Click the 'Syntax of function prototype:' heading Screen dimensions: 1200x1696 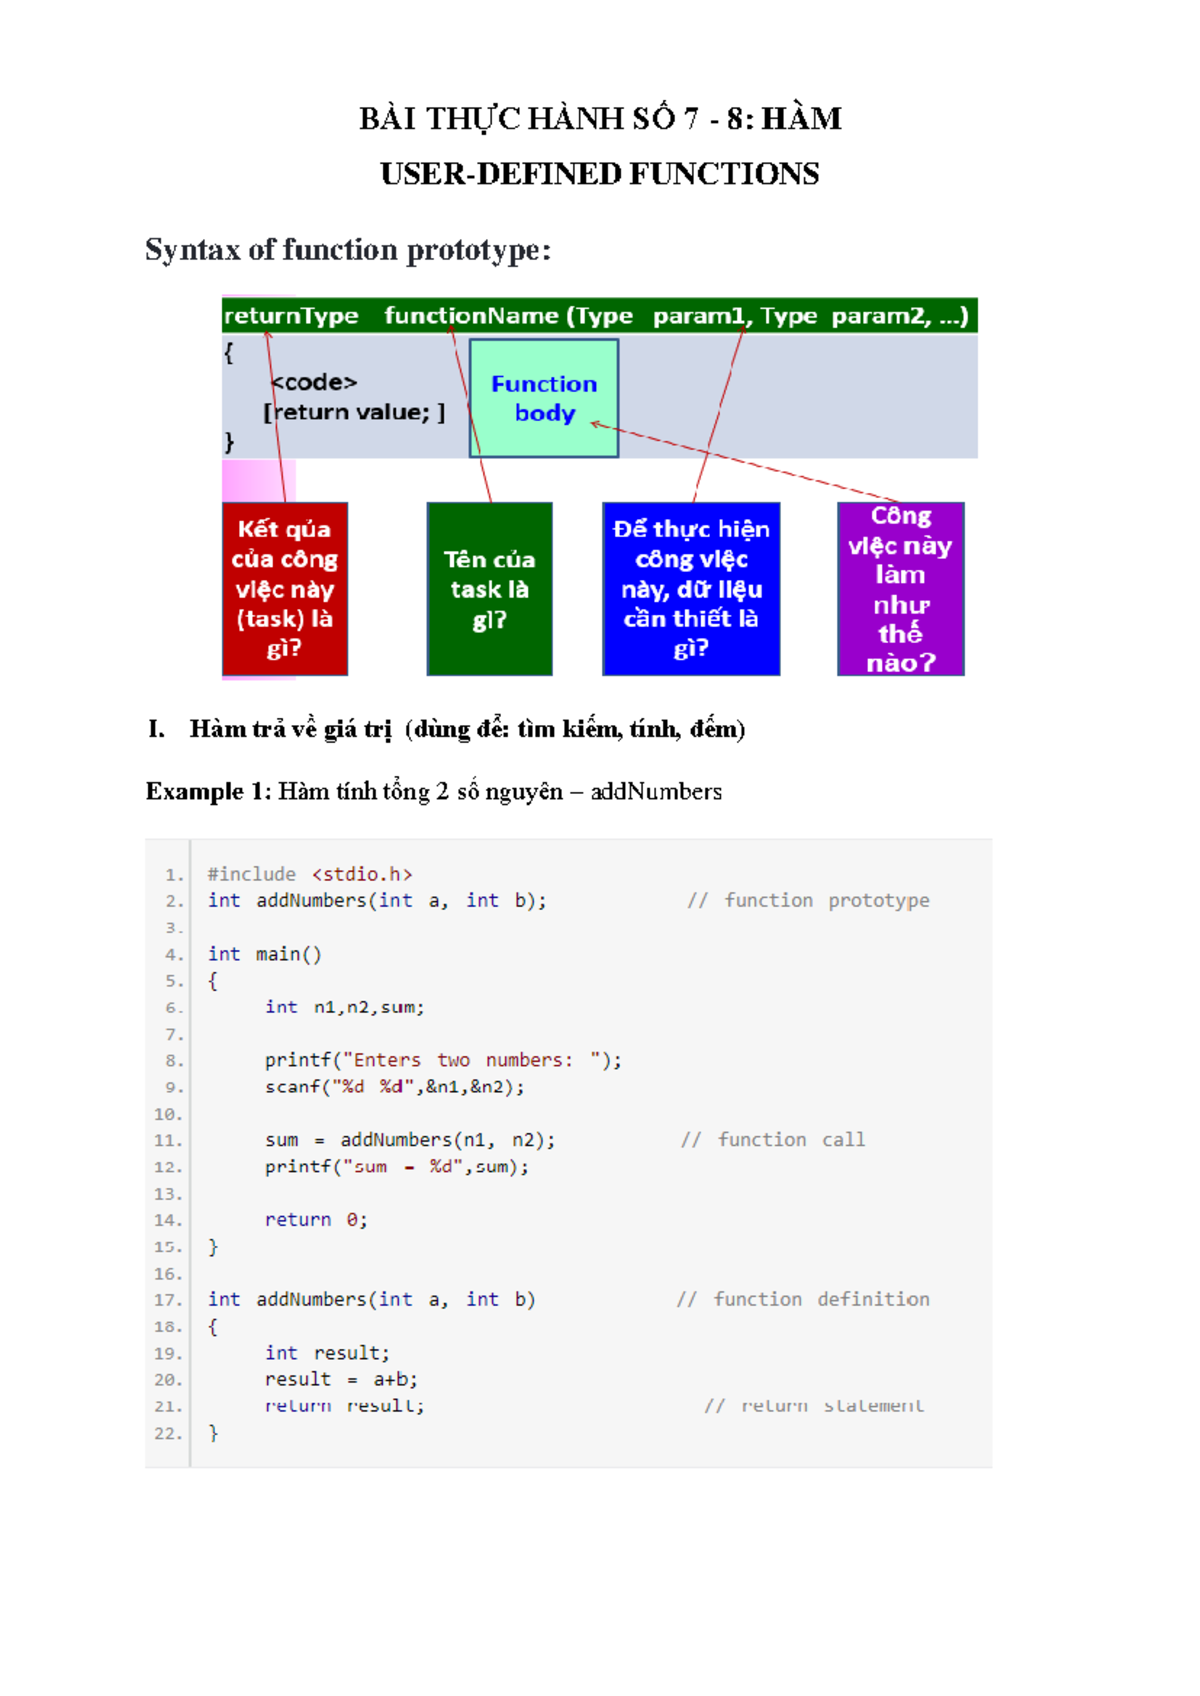[348, 249]
